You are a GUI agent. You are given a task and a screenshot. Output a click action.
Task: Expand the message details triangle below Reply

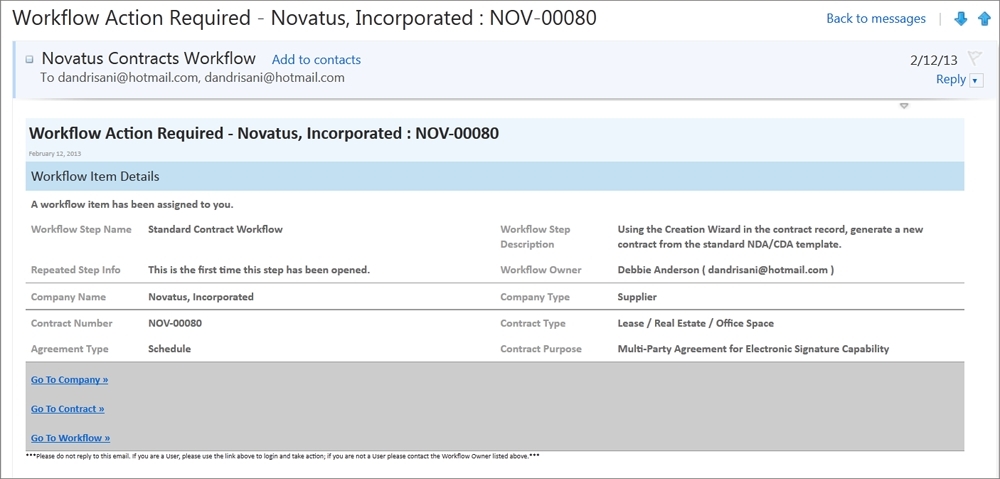(x=904, y=106)
